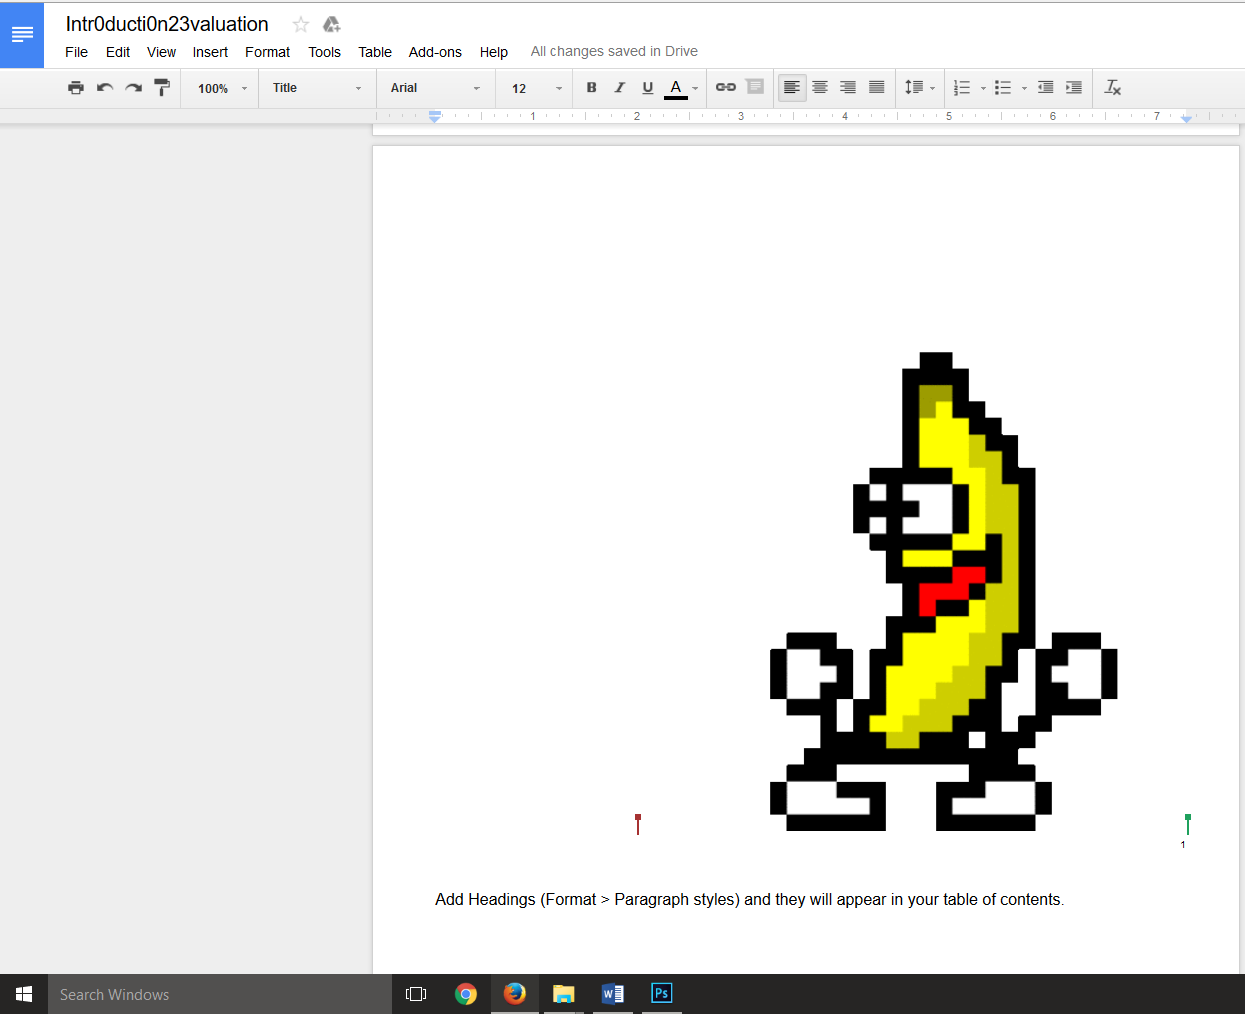Click the red marker below the image
This screenshot has height=1014, width=1245.
[x=638, y=824]
